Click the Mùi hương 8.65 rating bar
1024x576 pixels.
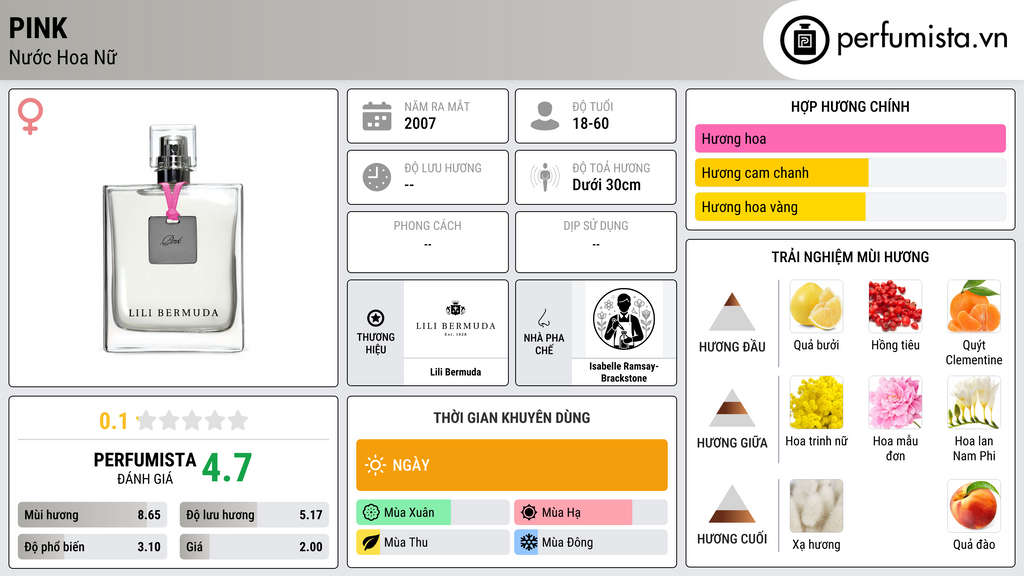pyautogui.click(x=92, y=515)
